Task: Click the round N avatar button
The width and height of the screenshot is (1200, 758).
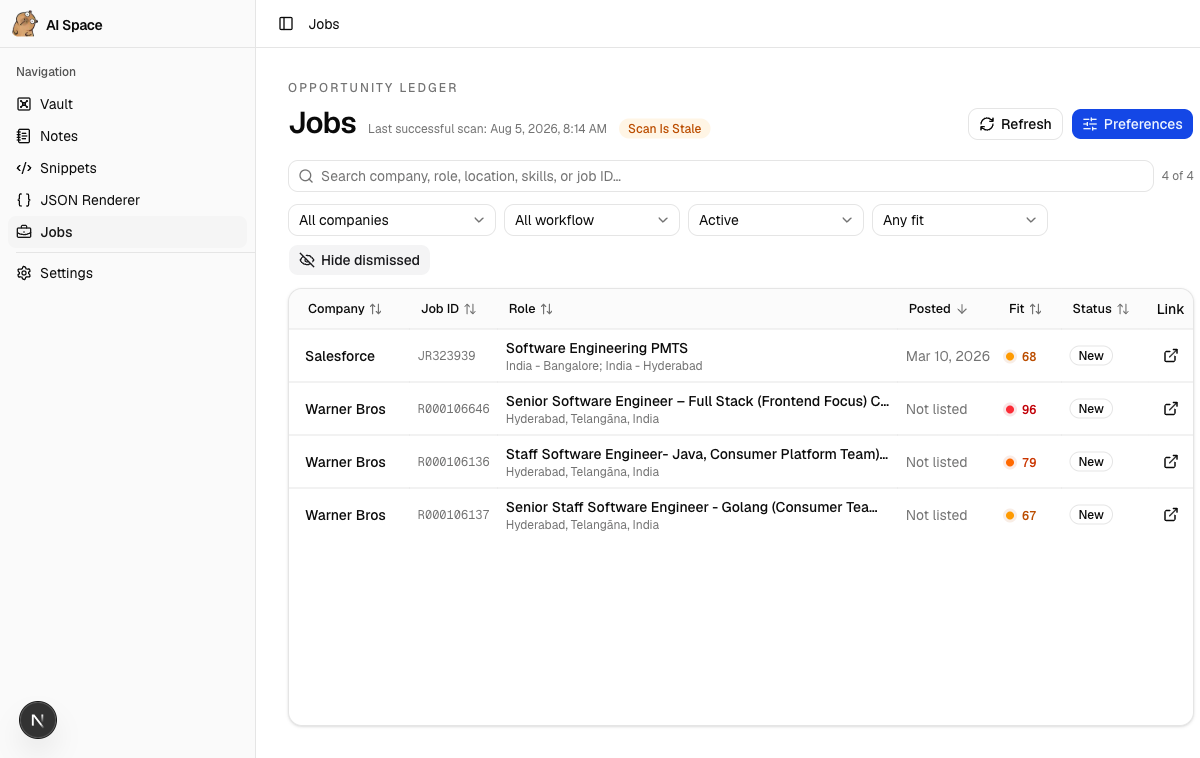Action: pos(38,720)
